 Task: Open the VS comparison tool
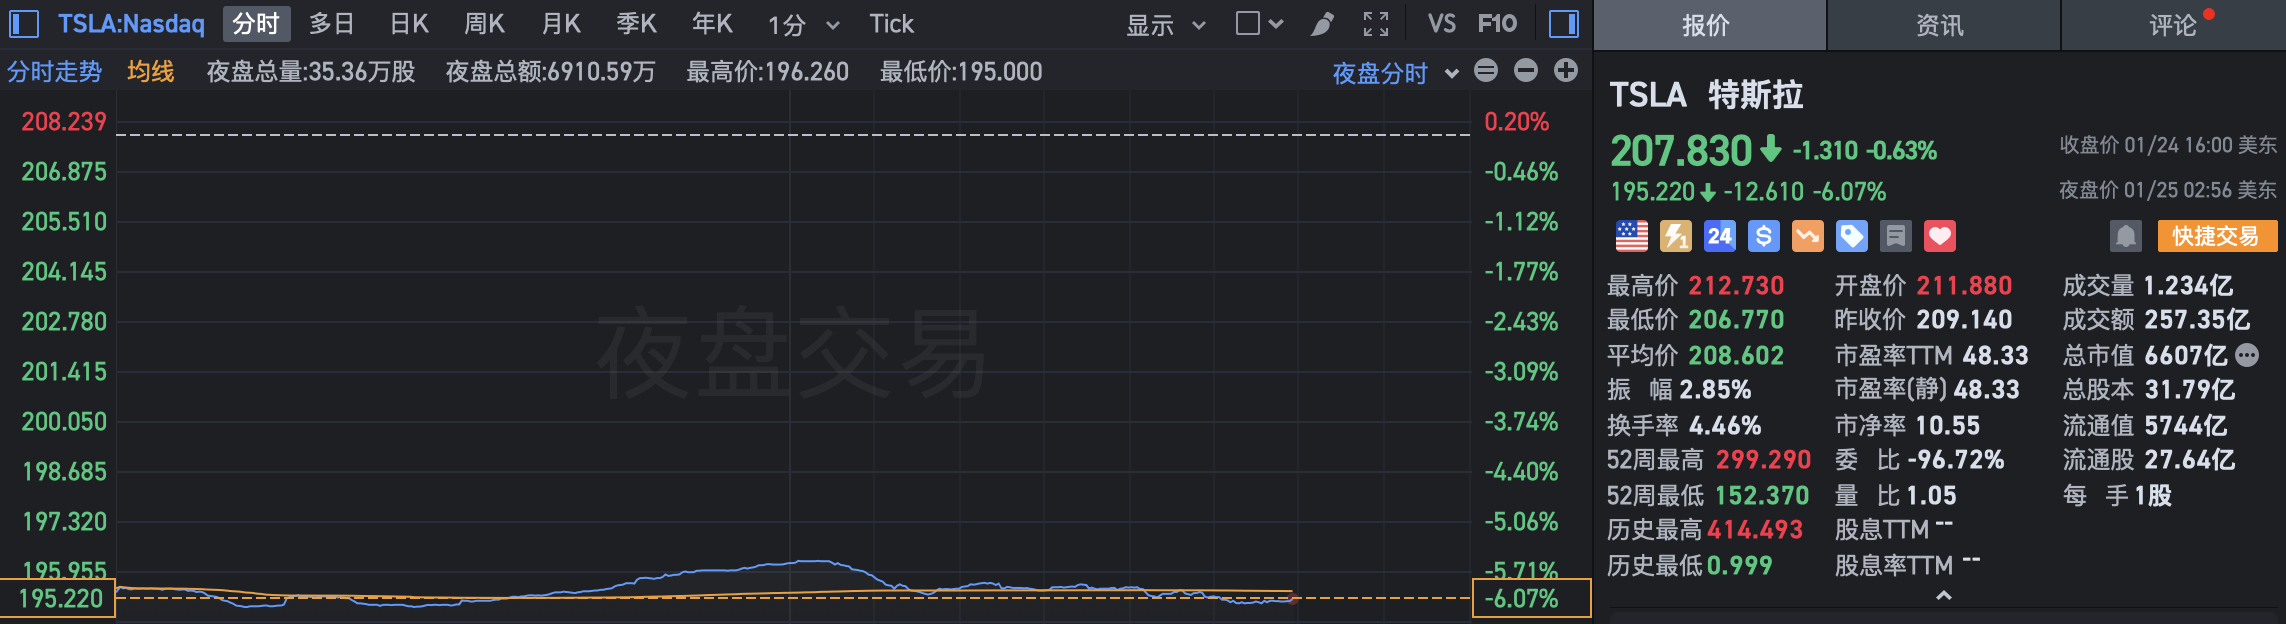[1441, 24]
